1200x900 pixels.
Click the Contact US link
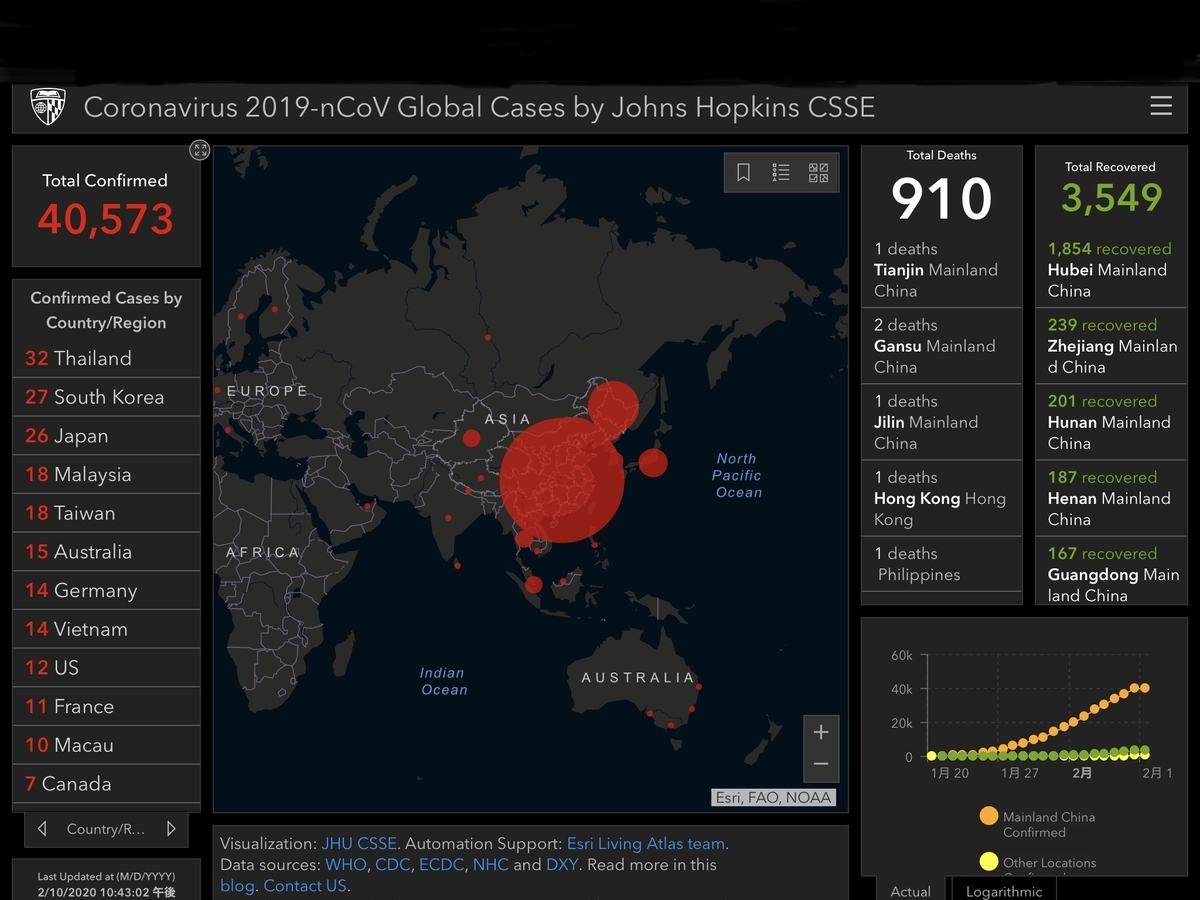pyautogui.click(x=305, y=885)
